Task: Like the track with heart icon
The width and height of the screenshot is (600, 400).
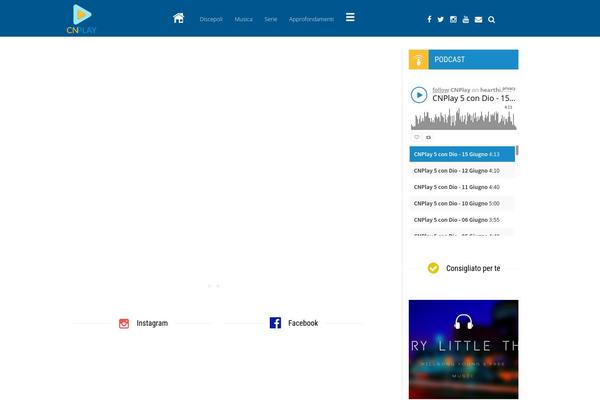Action: pyautogui.click(x=417, y=137)
